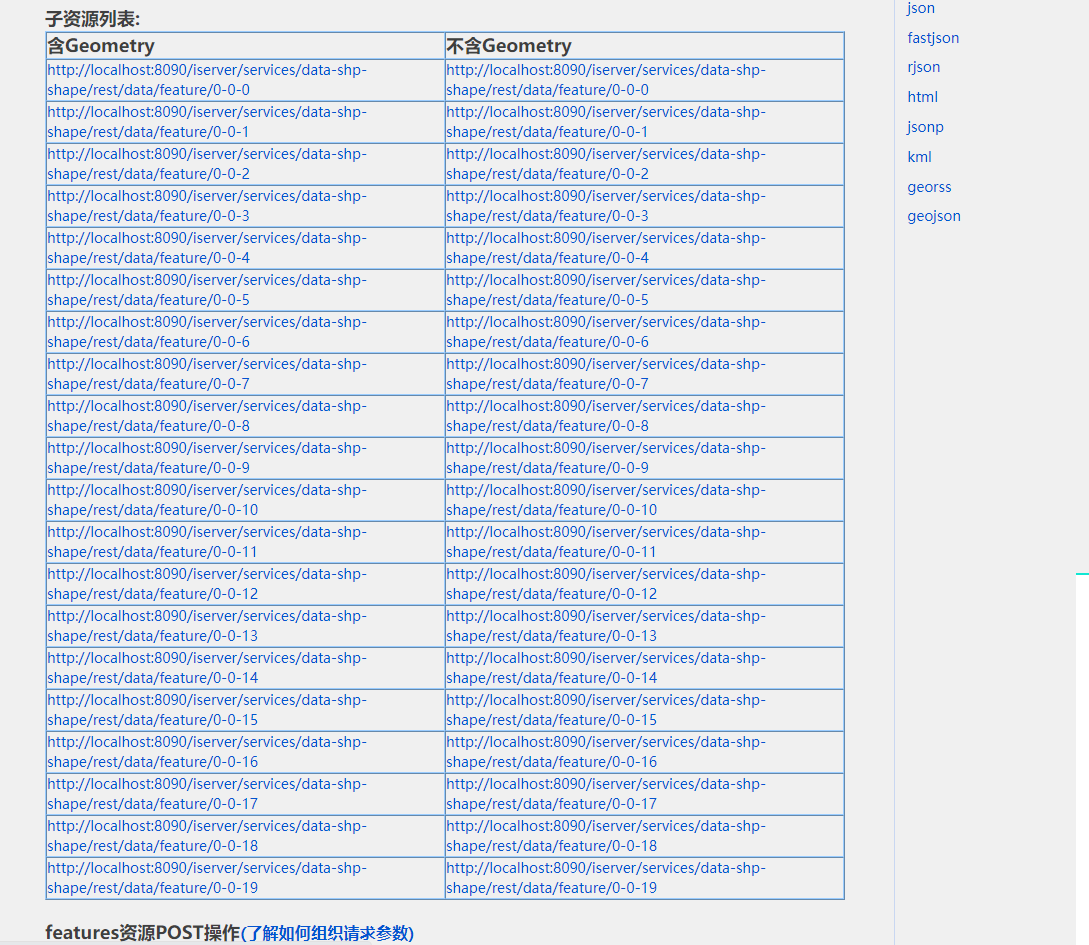Visit feature/0-0-3 link in 含Geometry column
The height and width of the screenshot is (945, 1089).
pos(207,206)
